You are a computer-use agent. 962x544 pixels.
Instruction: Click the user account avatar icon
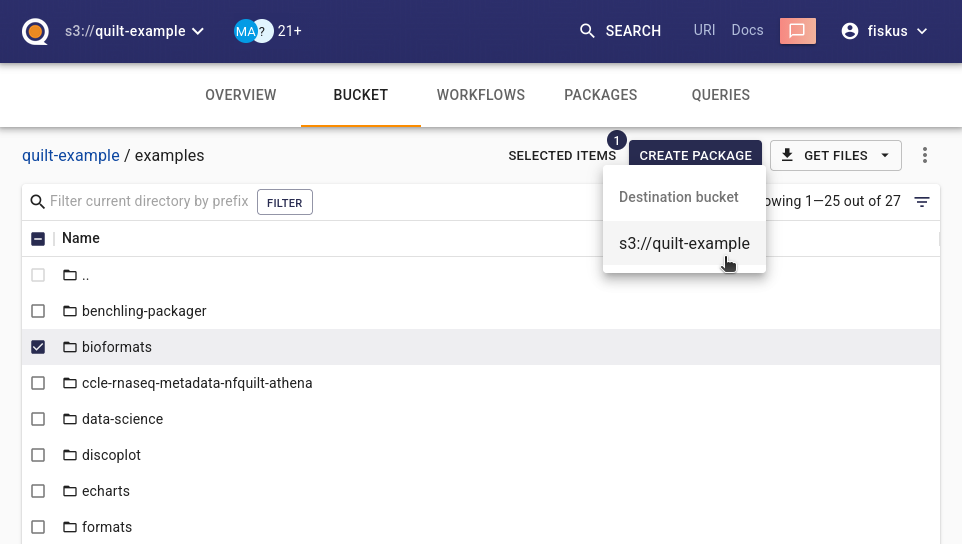click(x=850, y=31)
